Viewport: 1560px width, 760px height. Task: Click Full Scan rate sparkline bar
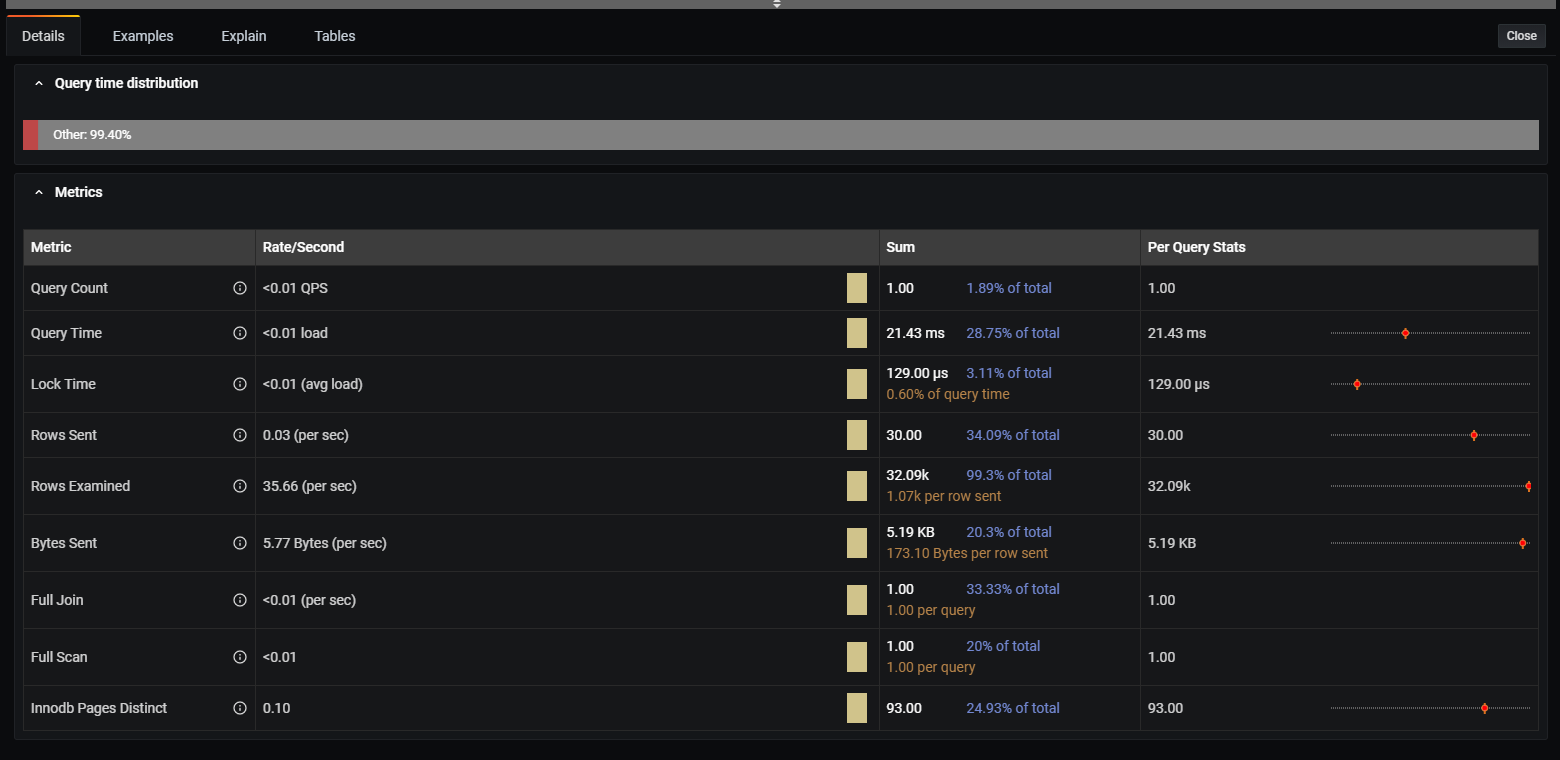coord(857,657)
